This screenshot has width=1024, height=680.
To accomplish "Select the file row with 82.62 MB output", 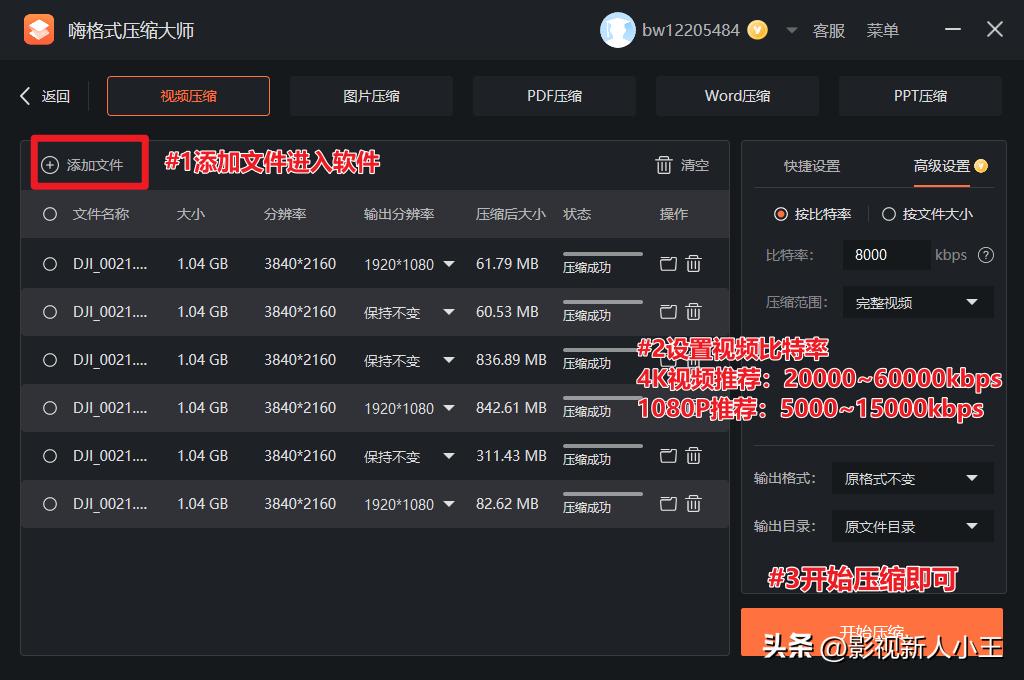I will tap(50, 504).
